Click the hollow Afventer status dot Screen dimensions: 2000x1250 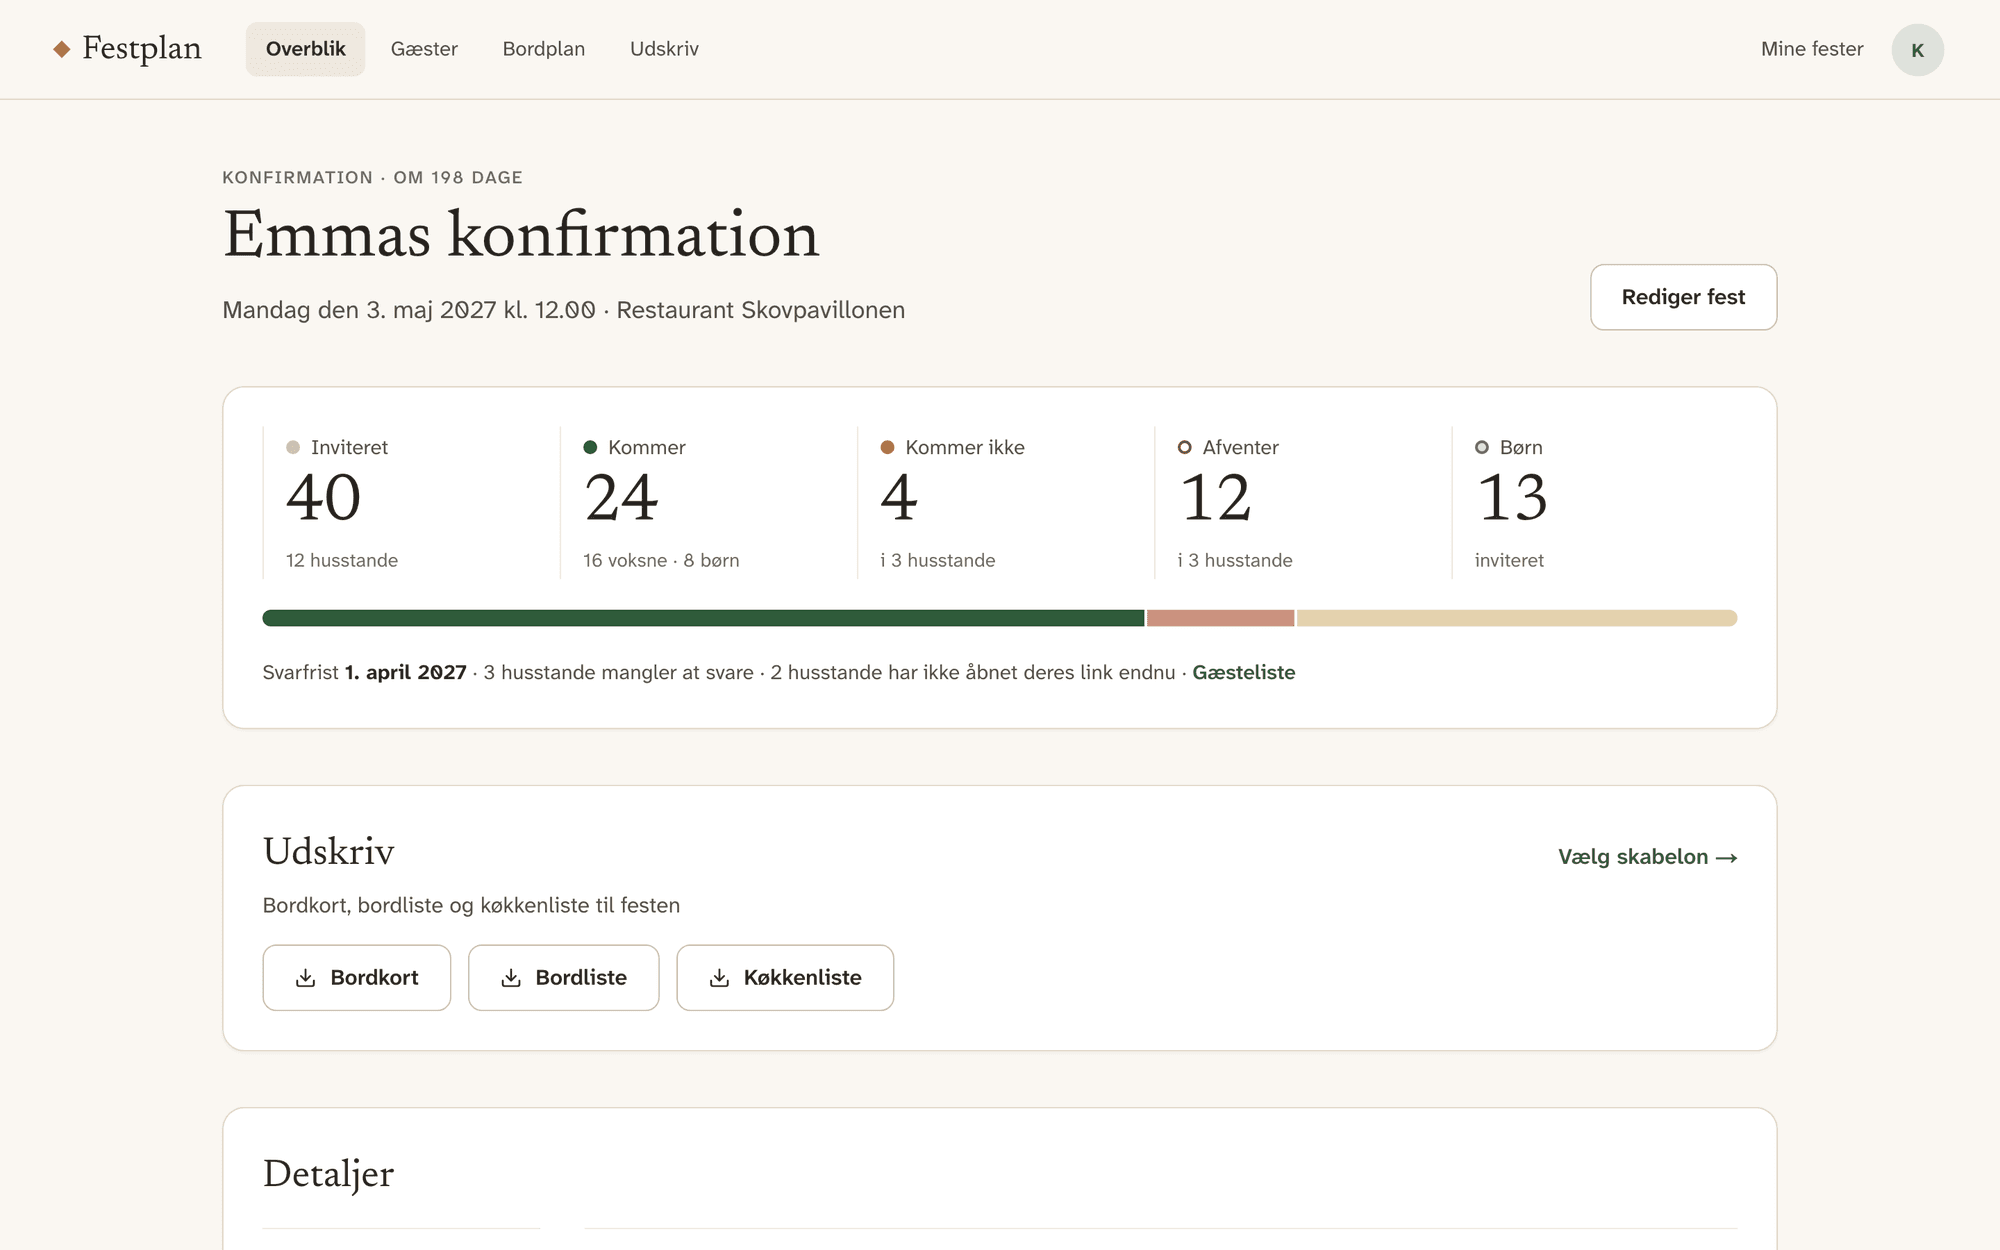(x=1184, y=447)
